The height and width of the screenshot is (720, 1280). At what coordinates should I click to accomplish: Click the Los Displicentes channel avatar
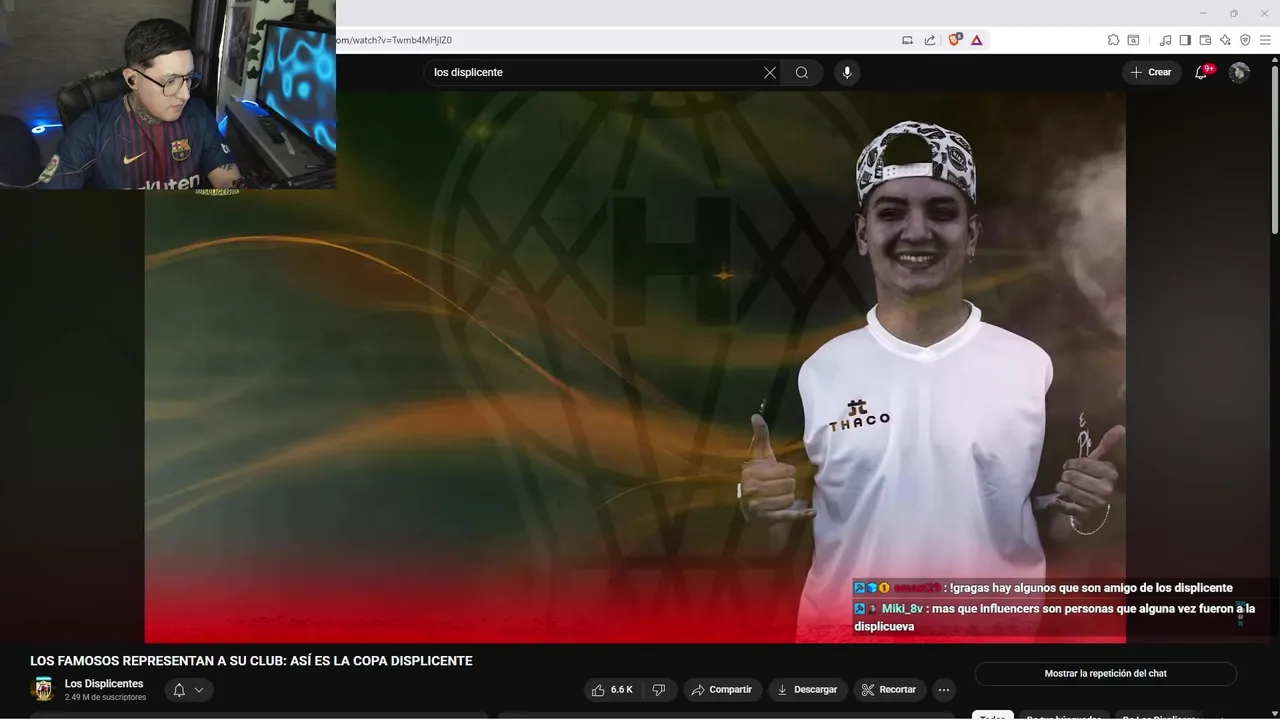(x=43, y=689)
